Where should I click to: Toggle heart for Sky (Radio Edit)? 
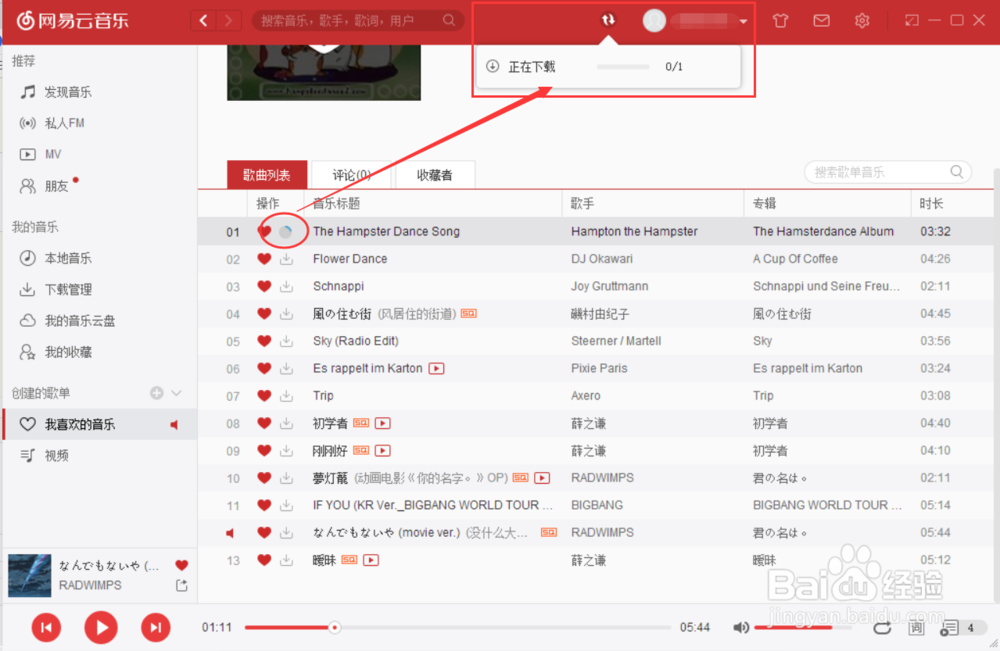pyautogui.click(x=264, y=341)
